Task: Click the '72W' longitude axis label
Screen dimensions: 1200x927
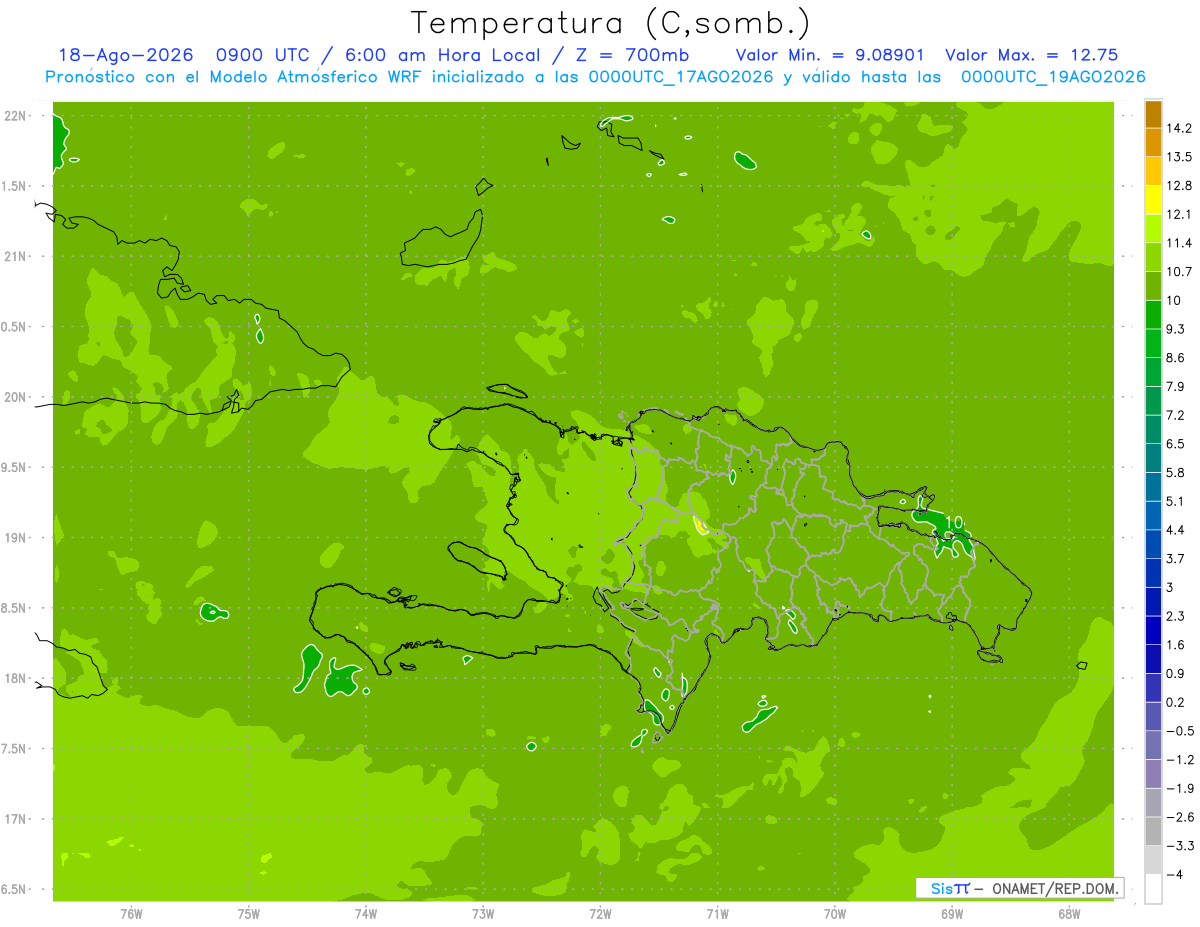Action: (600, 914)
